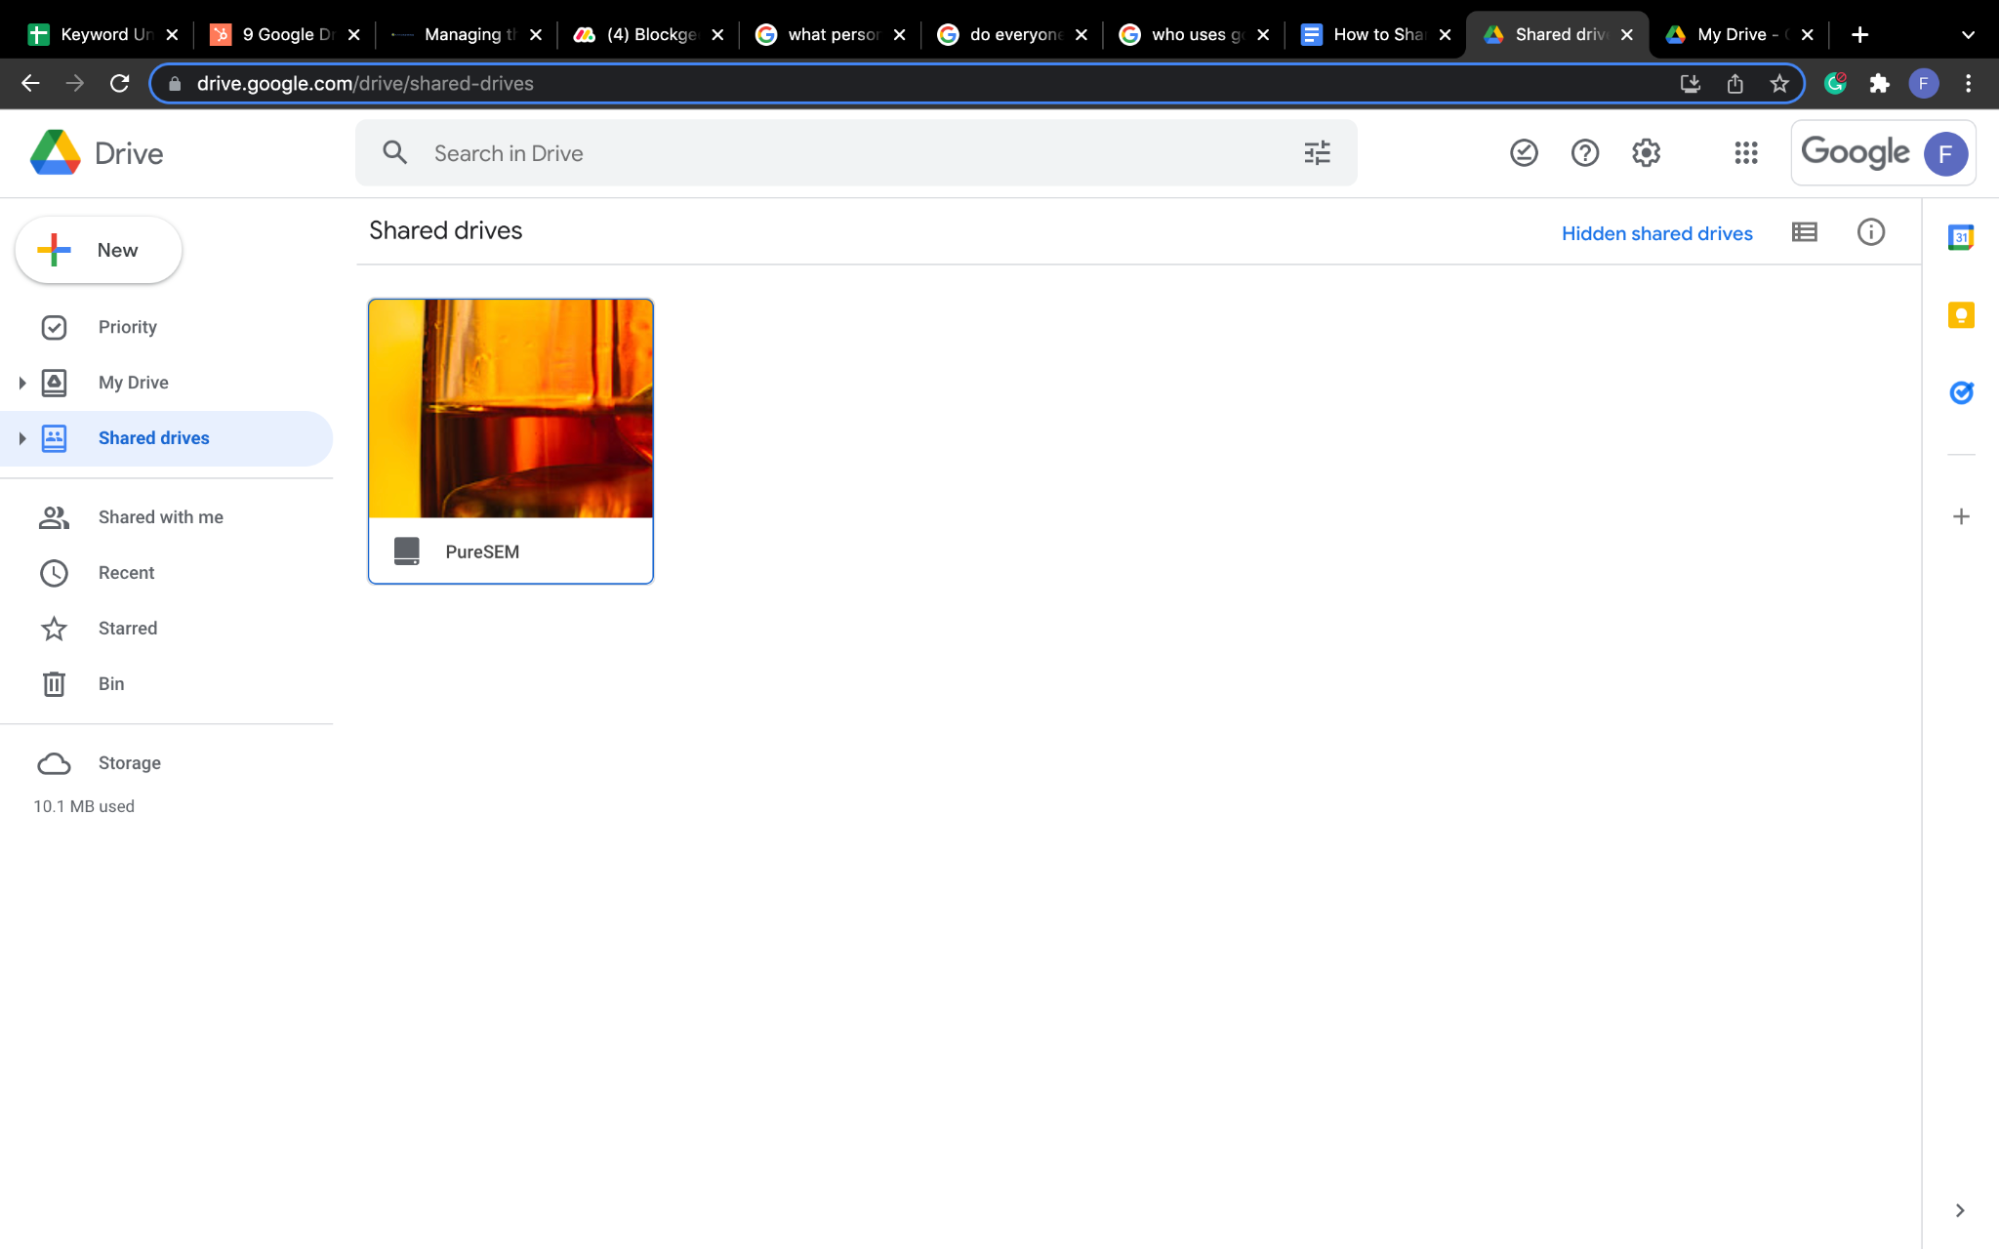Toggle the Recent section
This screenshot has width=1999, height=1250.
(127, 572)
